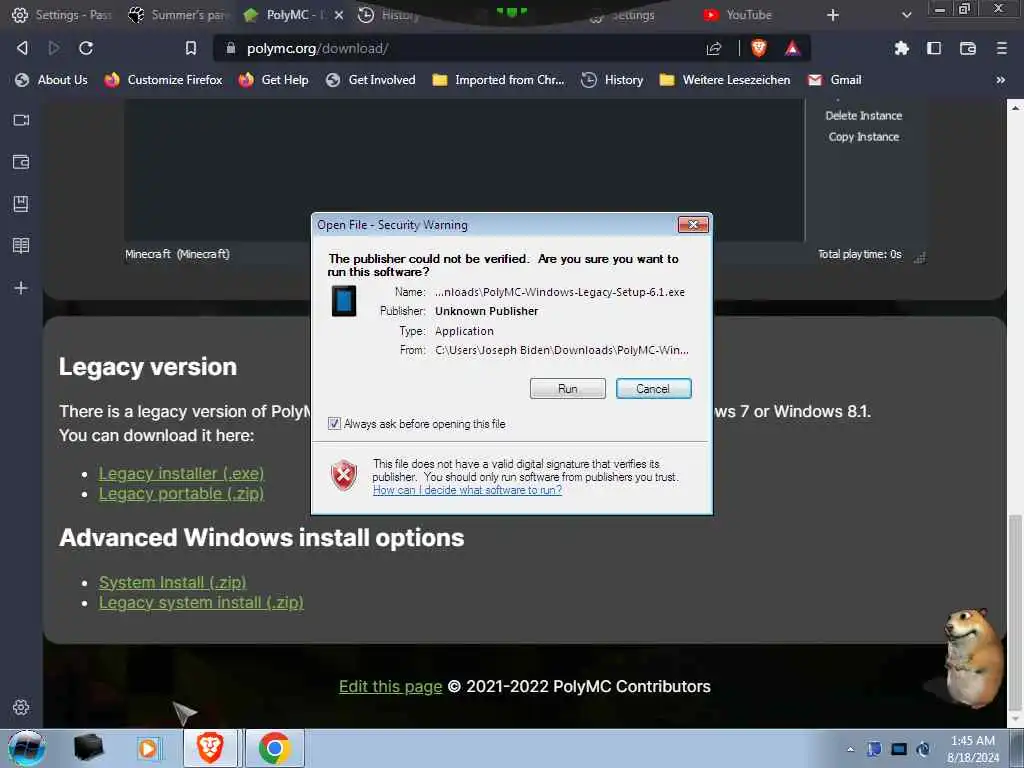The height and width of the screenshot is (768, 1024).
Task: Open the media player taskbar icon
Action: point(148,748)
